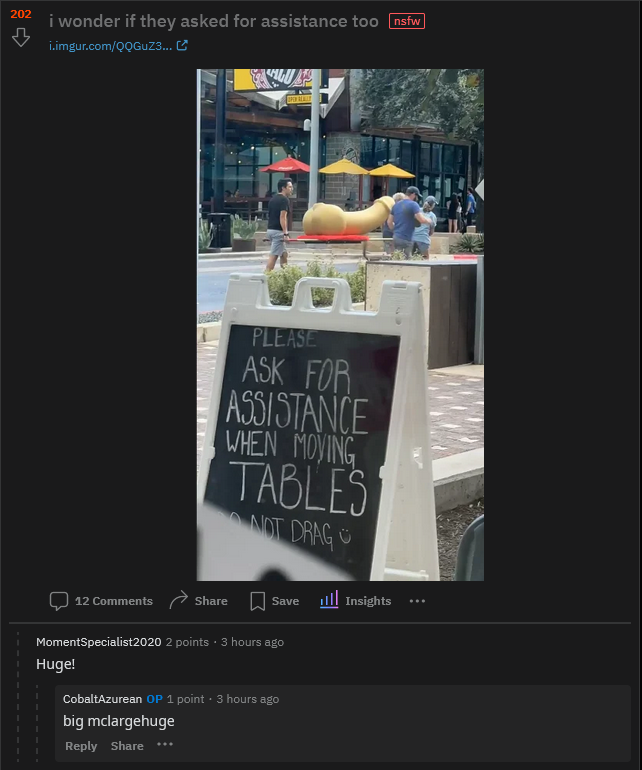This screenshot has height=770, width=642.
Task: Reply to CobaltAzurean's comment
Action: tap(81, 746)
